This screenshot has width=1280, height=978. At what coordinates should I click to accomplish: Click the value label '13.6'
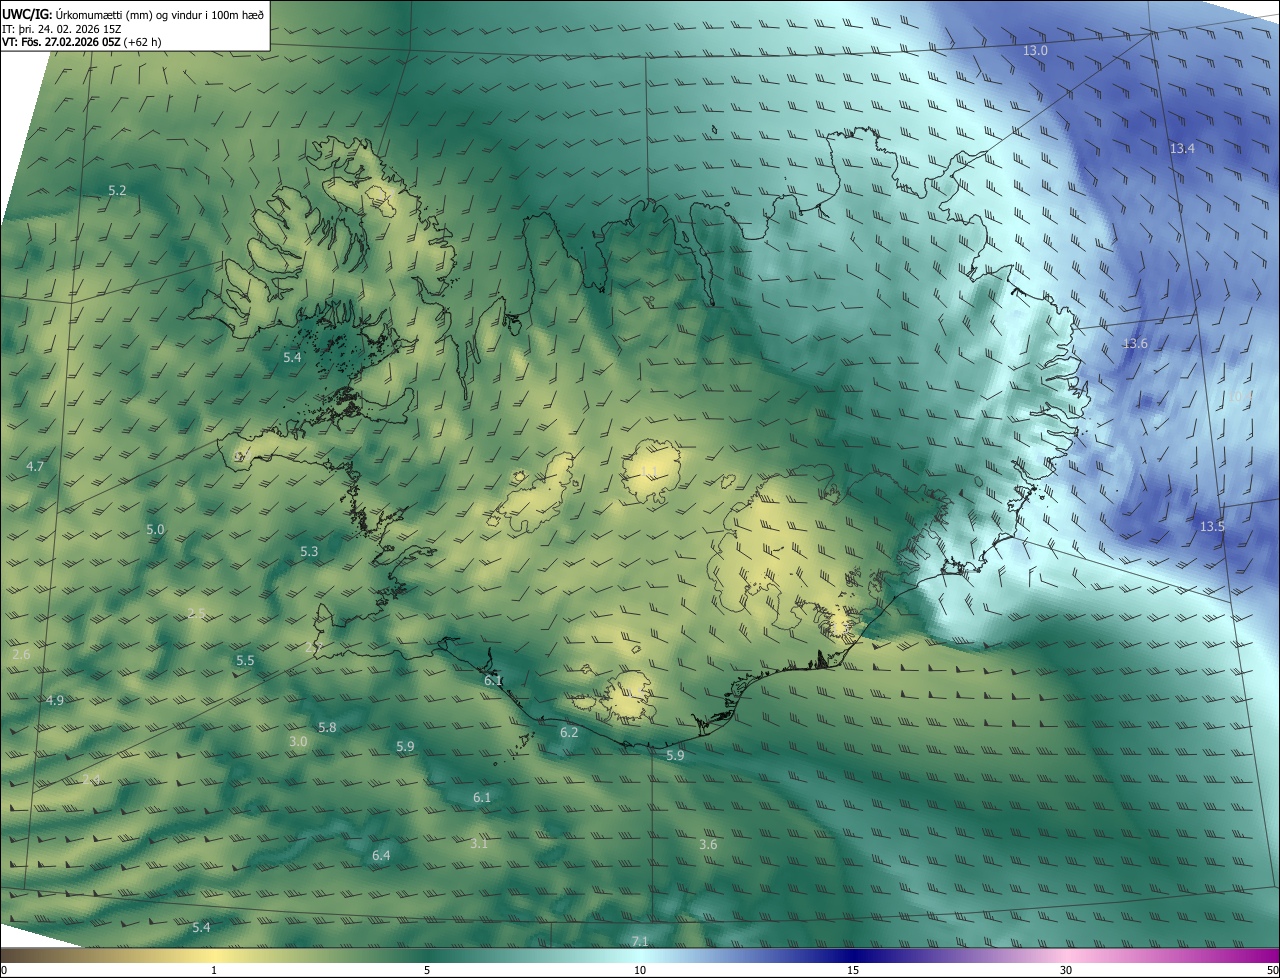tap(1135, 343)
